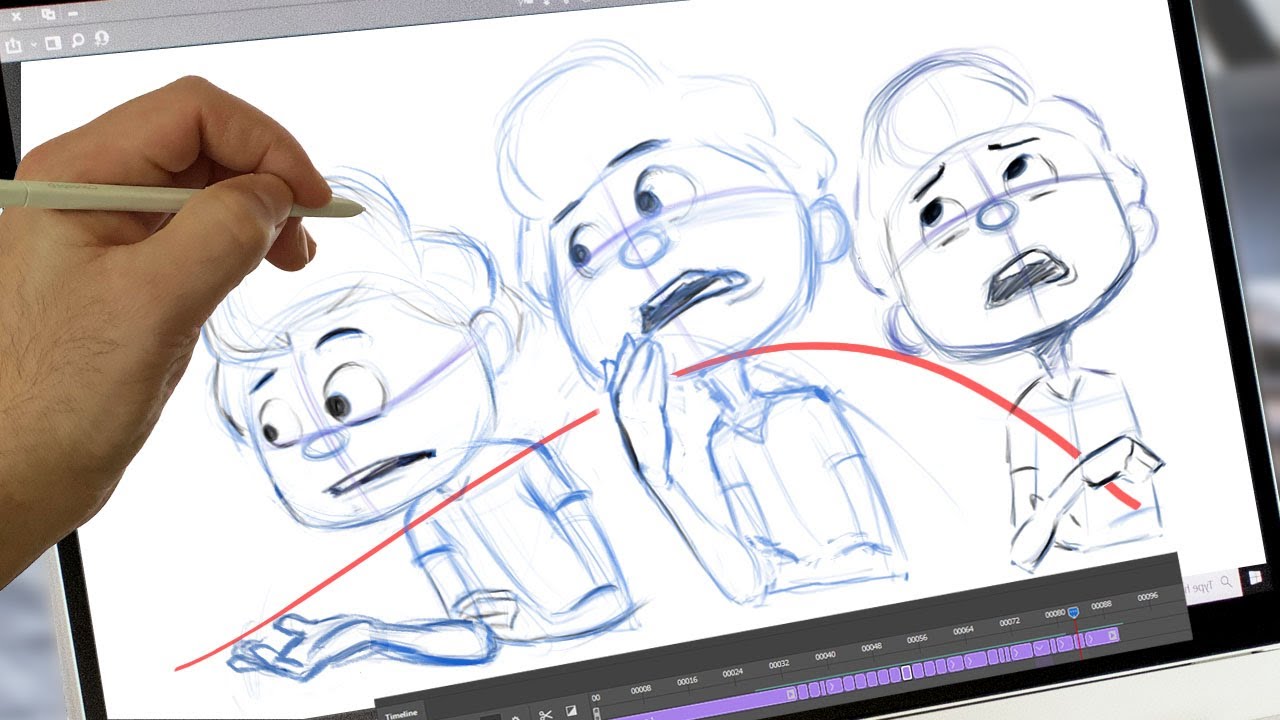Click the face icon right of the magnifier
The width and height of the screenshot is (1280, 720).
click(101, 39)
